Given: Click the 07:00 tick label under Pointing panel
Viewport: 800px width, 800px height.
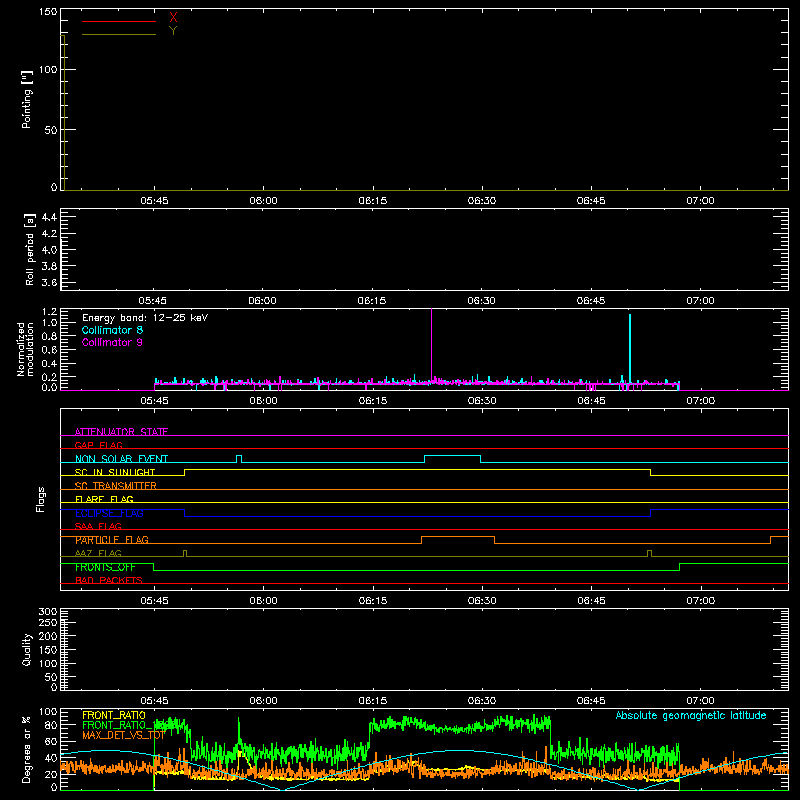Looking at the screenshot, I should coord(701,201).
